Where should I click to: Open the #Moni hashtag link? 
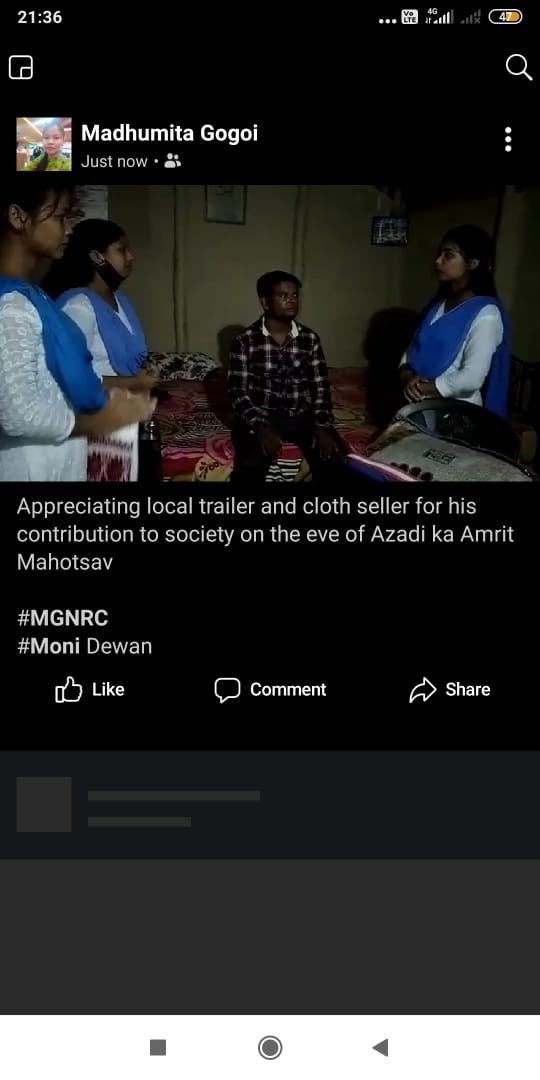pyautogui.click(x=49, y=646)
